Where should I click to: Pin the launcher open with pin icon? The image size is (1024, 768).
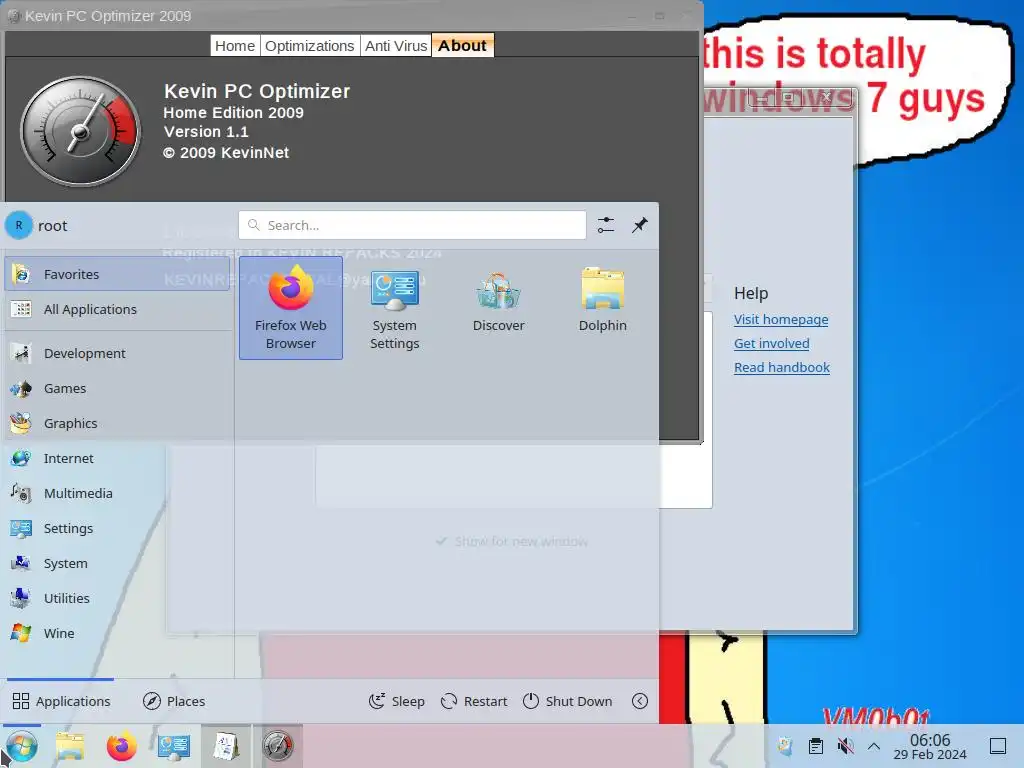pos(640,225)
